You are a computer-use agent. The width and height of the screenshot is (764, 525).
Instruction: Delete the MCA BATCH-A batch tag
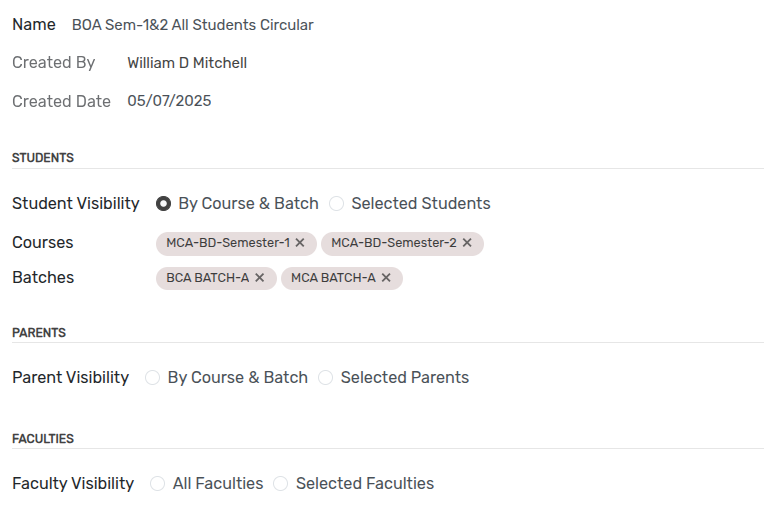[386, 278]
